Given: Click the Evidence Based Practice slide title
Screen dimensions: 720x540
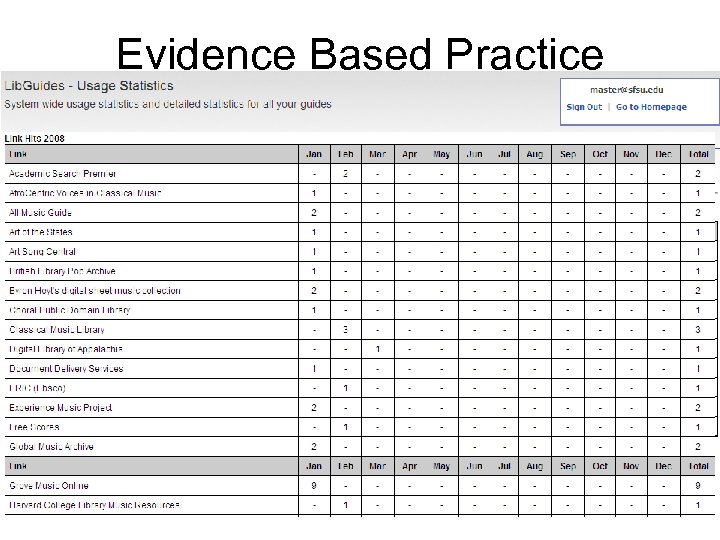Looking at the screenshot, I should point(360,54).
